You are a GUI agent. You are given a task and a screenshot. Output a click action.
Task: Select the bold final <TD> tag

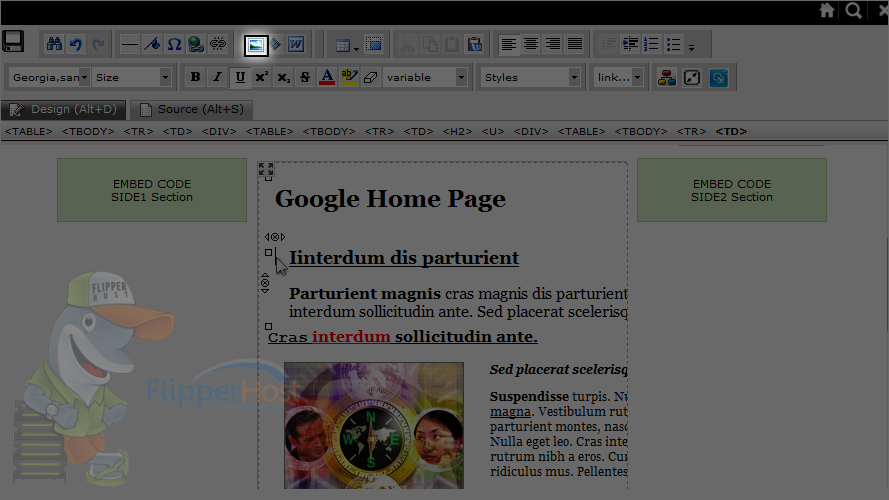[731, 132]
